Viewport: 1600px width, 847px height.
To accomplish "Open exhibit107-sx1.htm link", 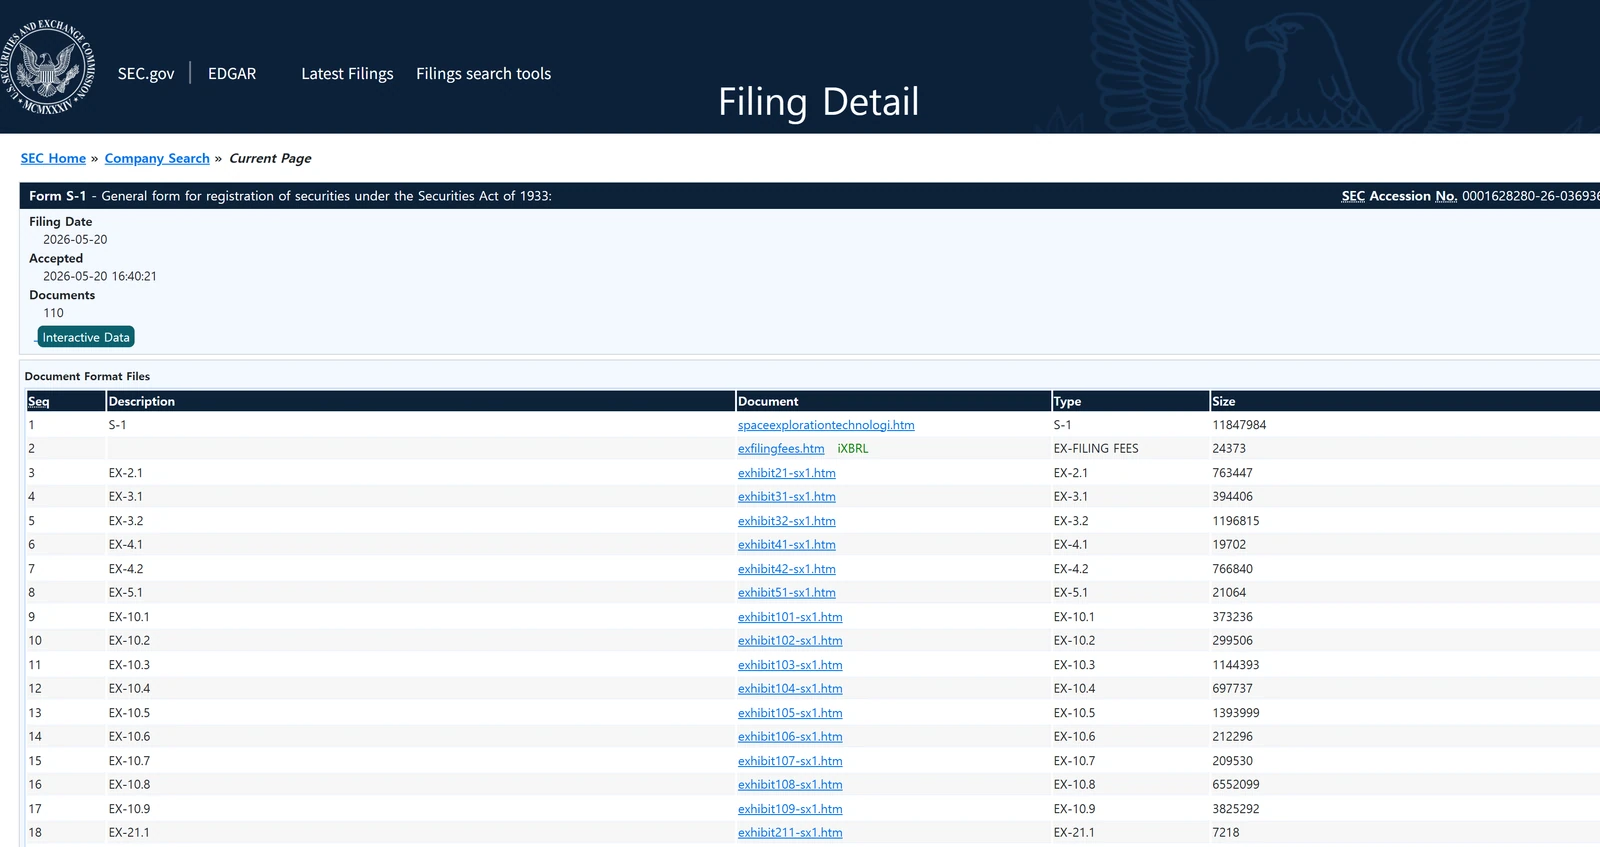I will tap(790, 761).
